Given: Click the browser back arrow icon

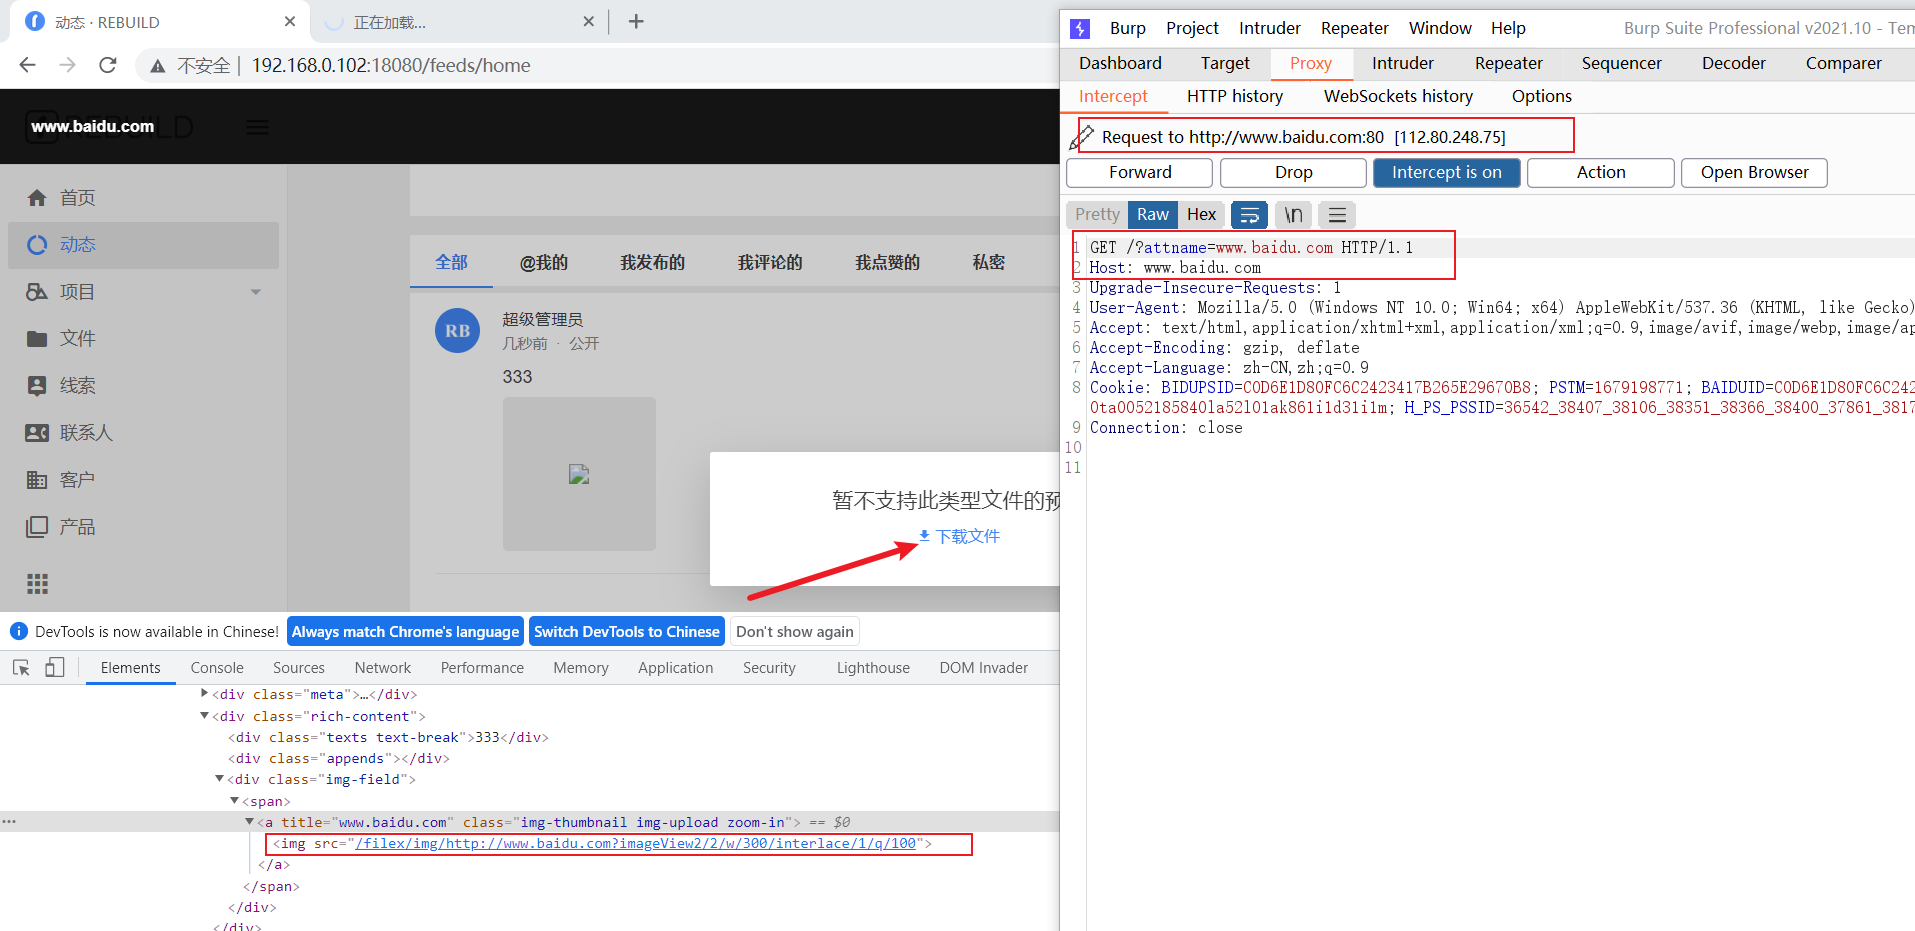Looking at the screenshot, I should (x=26, y=65).
